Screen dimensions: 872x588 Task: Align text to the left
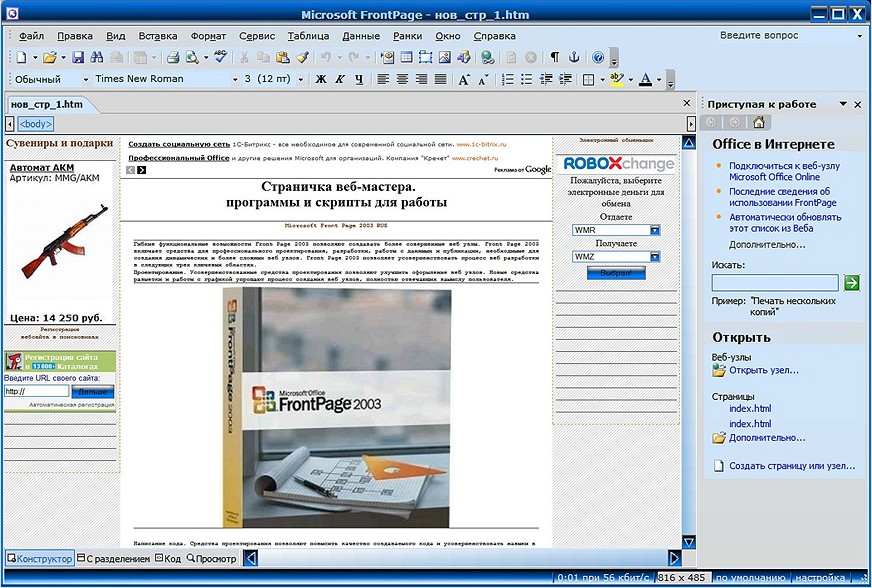(x=383, y=80)
